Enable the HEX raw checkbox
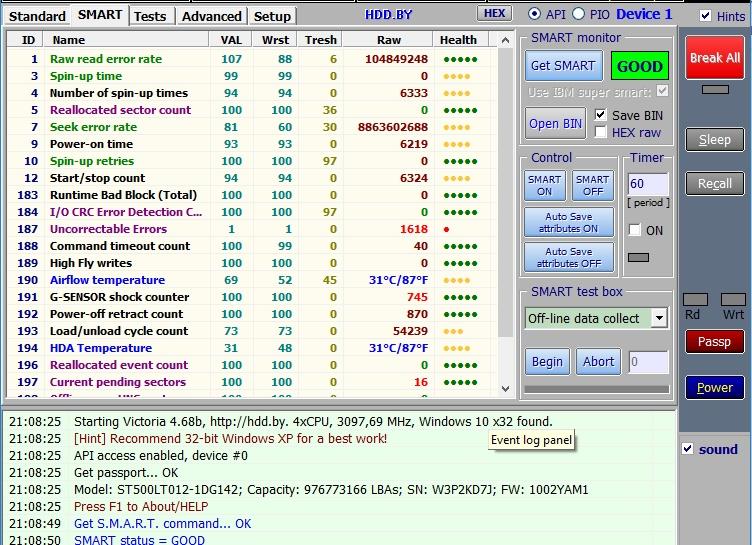The image size is (752, 545). [x=600, y=131]
